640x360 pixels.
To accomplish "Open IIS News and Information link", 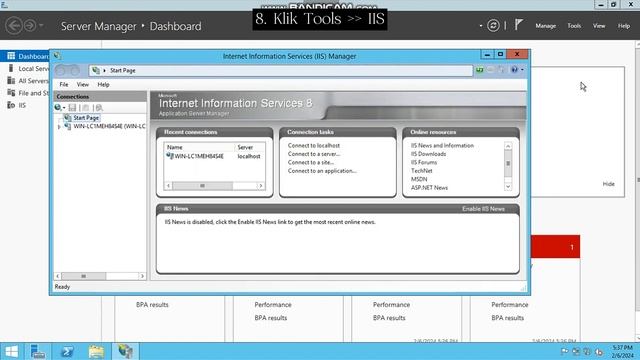I will (442, 145).
